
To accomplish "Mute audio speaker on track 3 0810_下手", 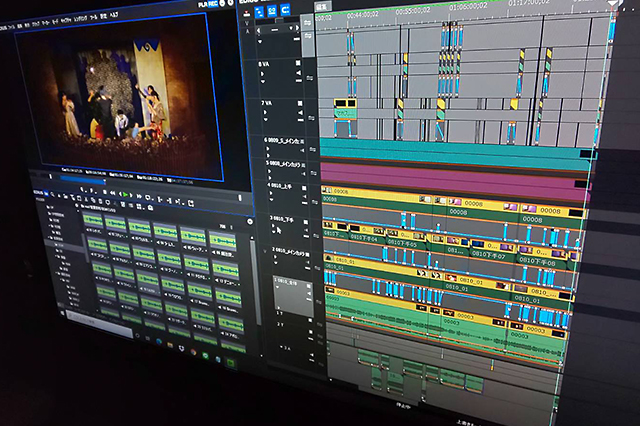I will click(x=306, y=231).
